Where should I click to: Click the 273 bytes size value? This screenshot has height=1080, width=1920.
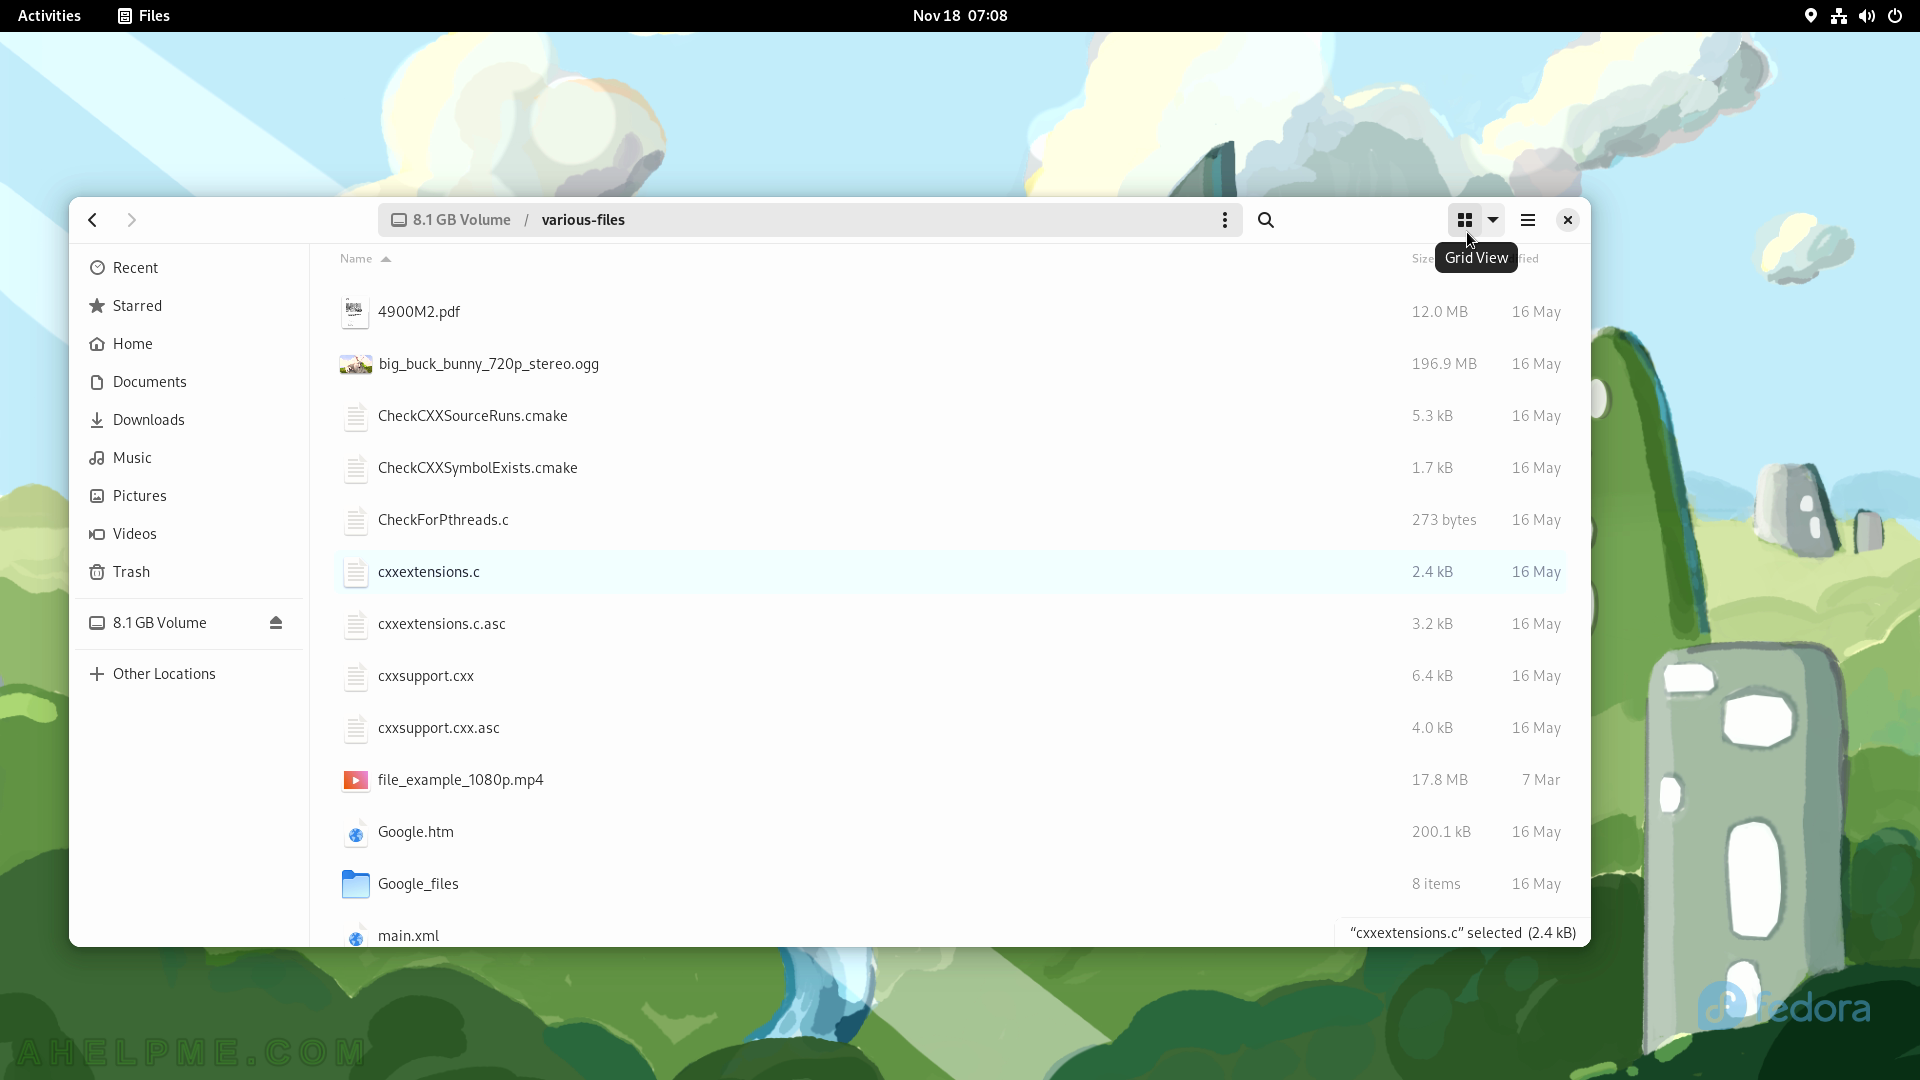coord(1444,520)
